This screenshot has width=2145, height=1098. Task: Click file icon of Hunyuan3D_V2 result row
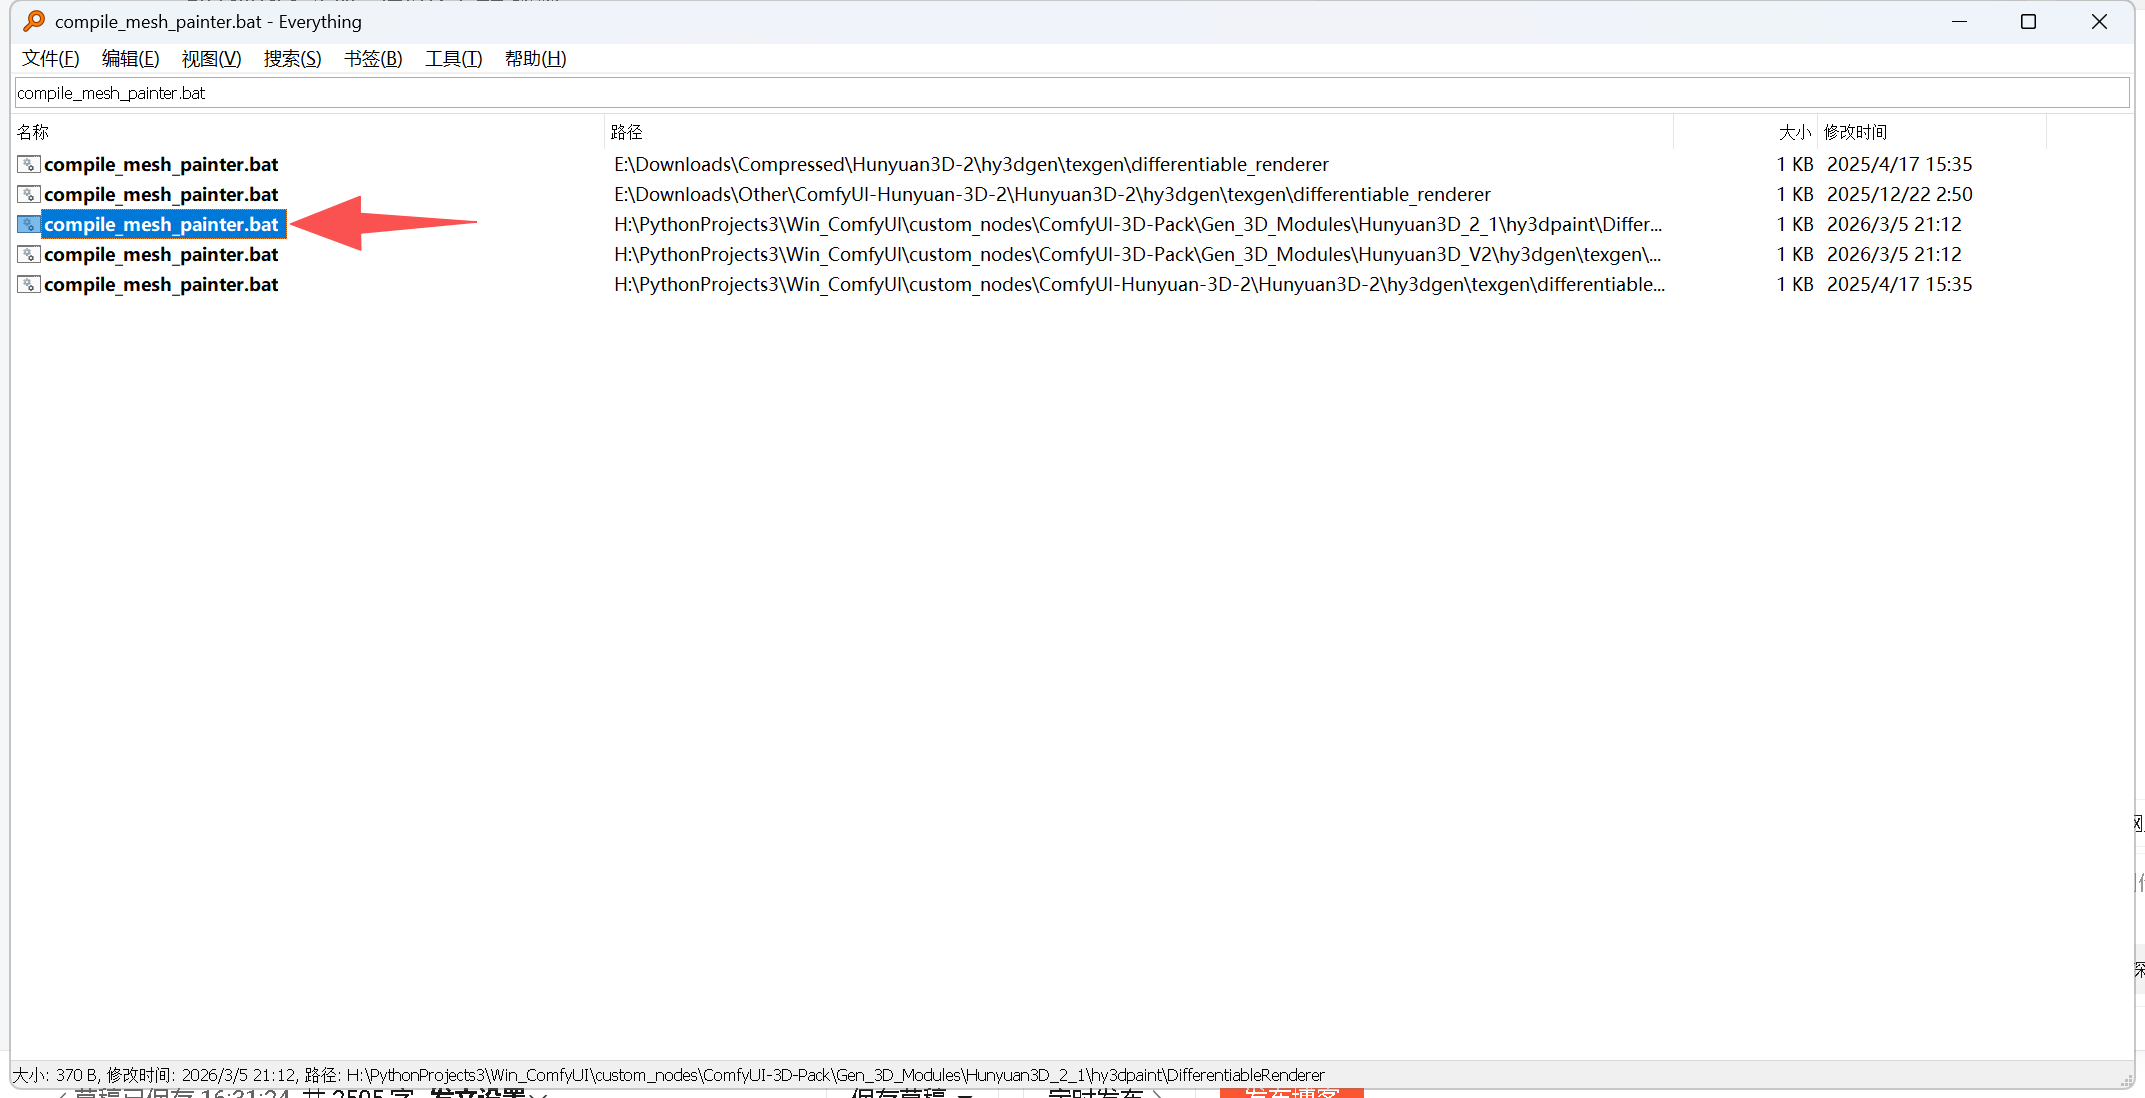point(29,255)
